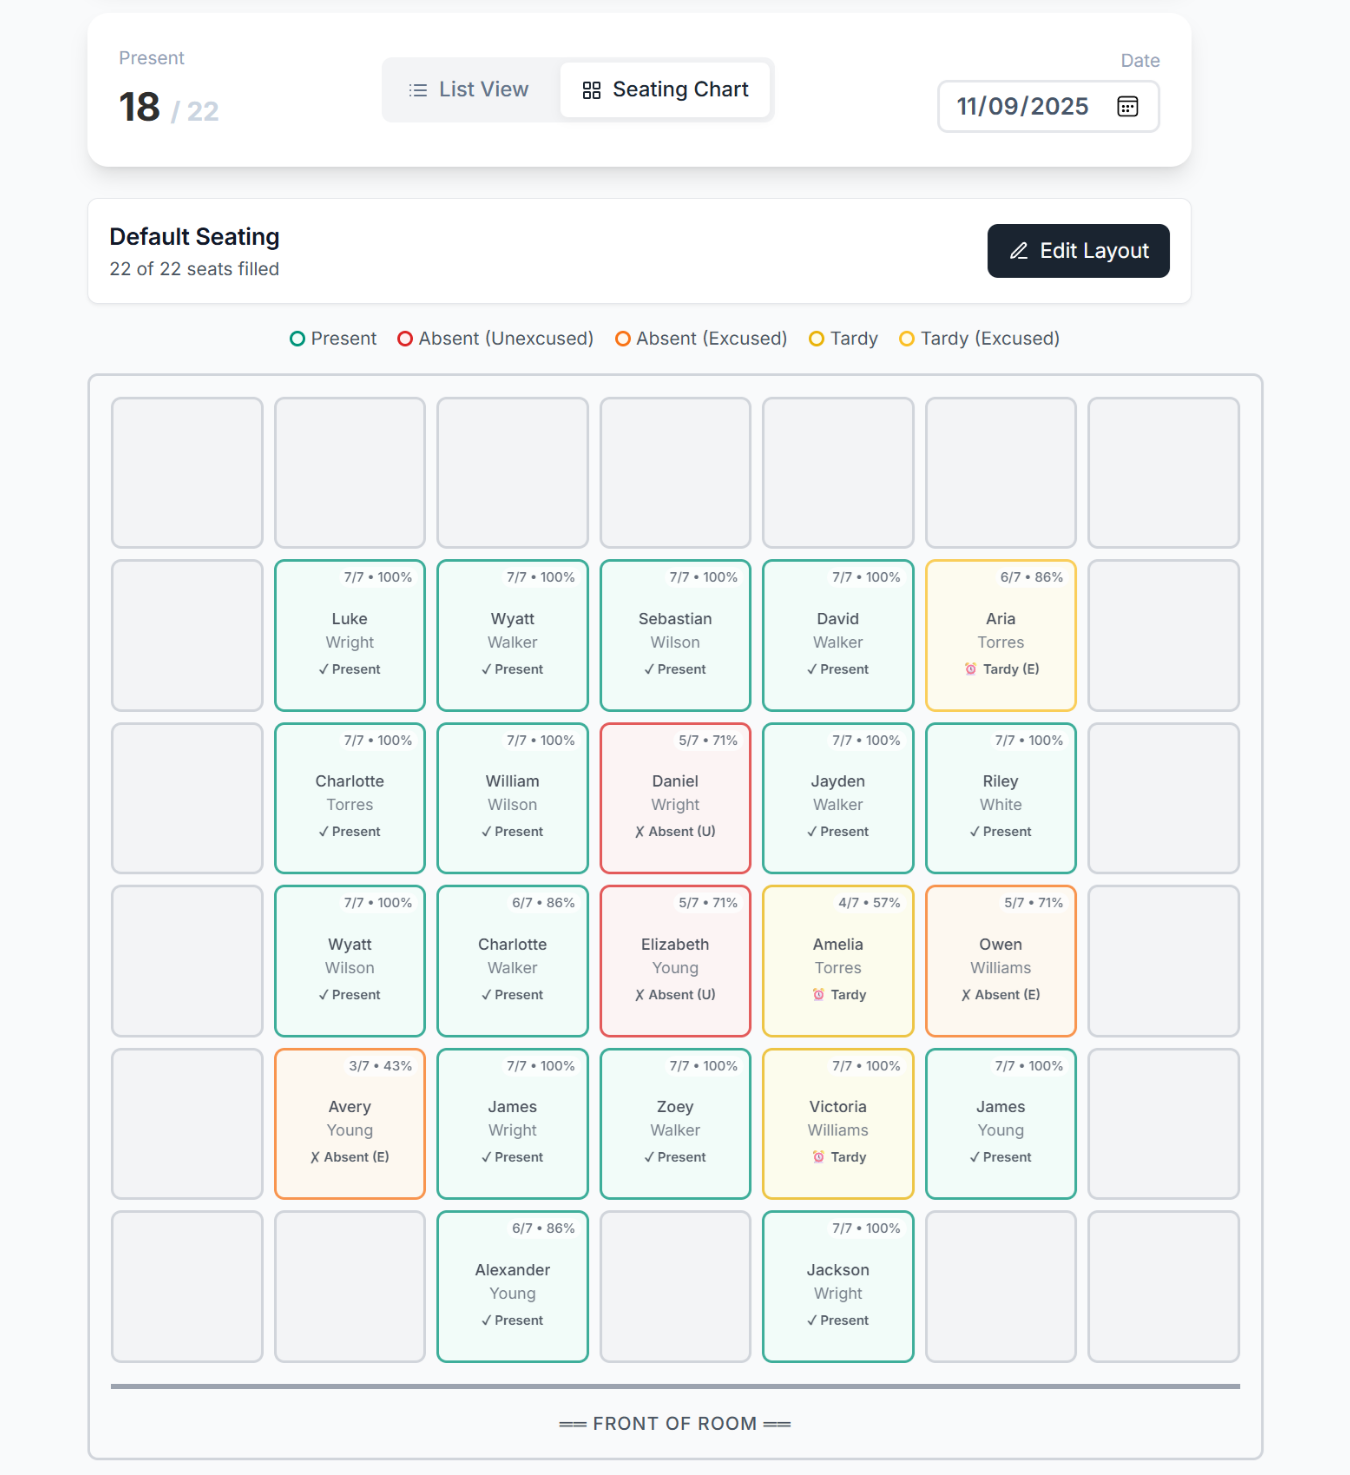Click the Edit Layout button
Screen dimensions: 1350x1475
click(x=1078, y=251)
